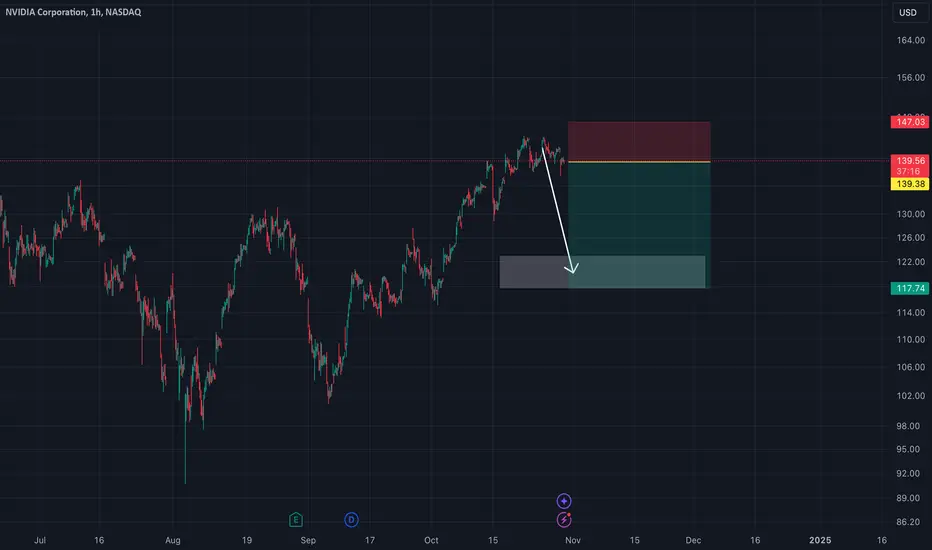Select the 139.56 current price label
The image size is (932, 550).
(910, 161)
